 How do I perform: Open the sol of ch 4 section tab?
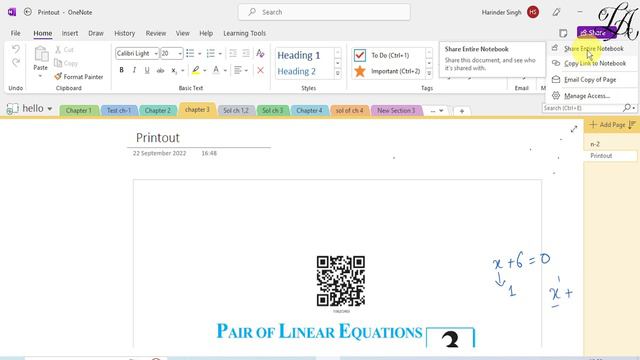pos(349,111)
